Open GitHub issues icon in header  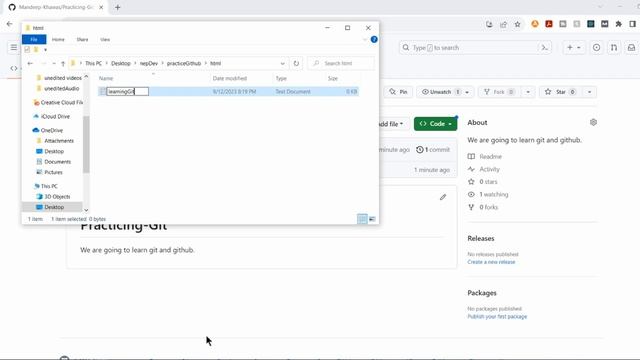tap(596, 48)
